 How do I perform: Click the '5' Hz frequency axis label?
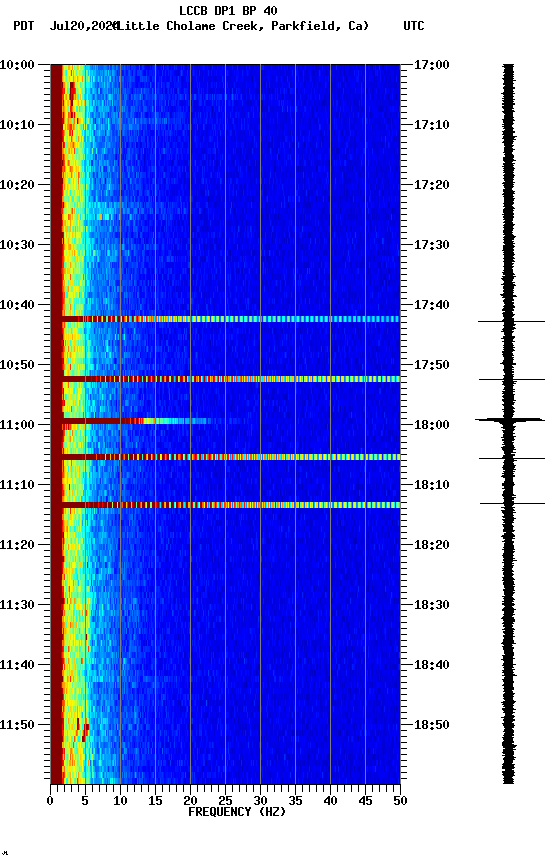tap(85, 801)
